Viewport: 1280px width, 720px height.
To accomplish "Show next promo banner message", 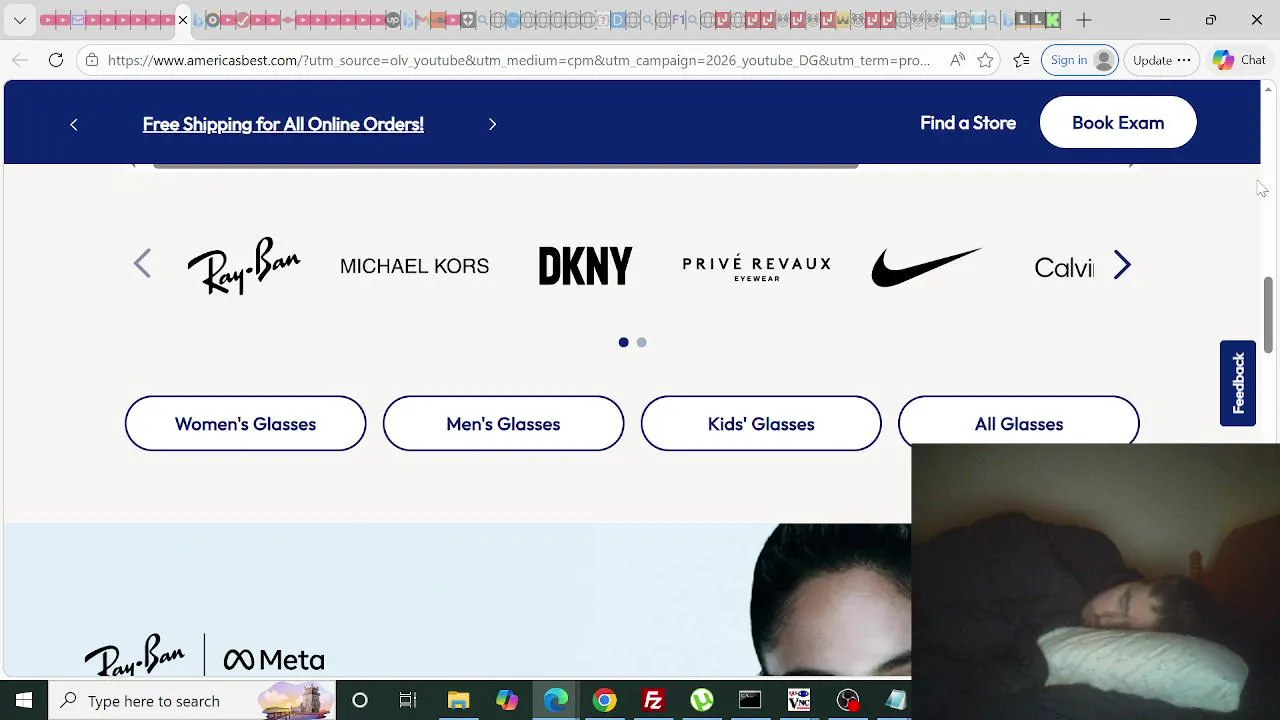I will point(492,124).
